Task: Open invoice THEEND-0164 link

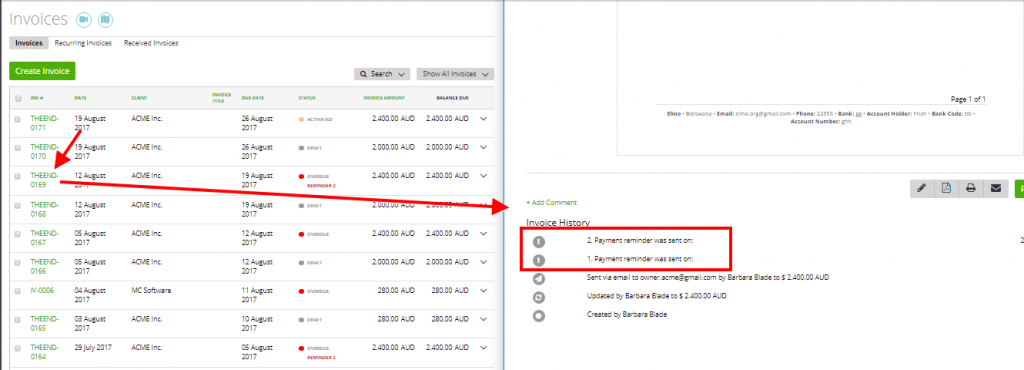Action: [x=44, y=352]
